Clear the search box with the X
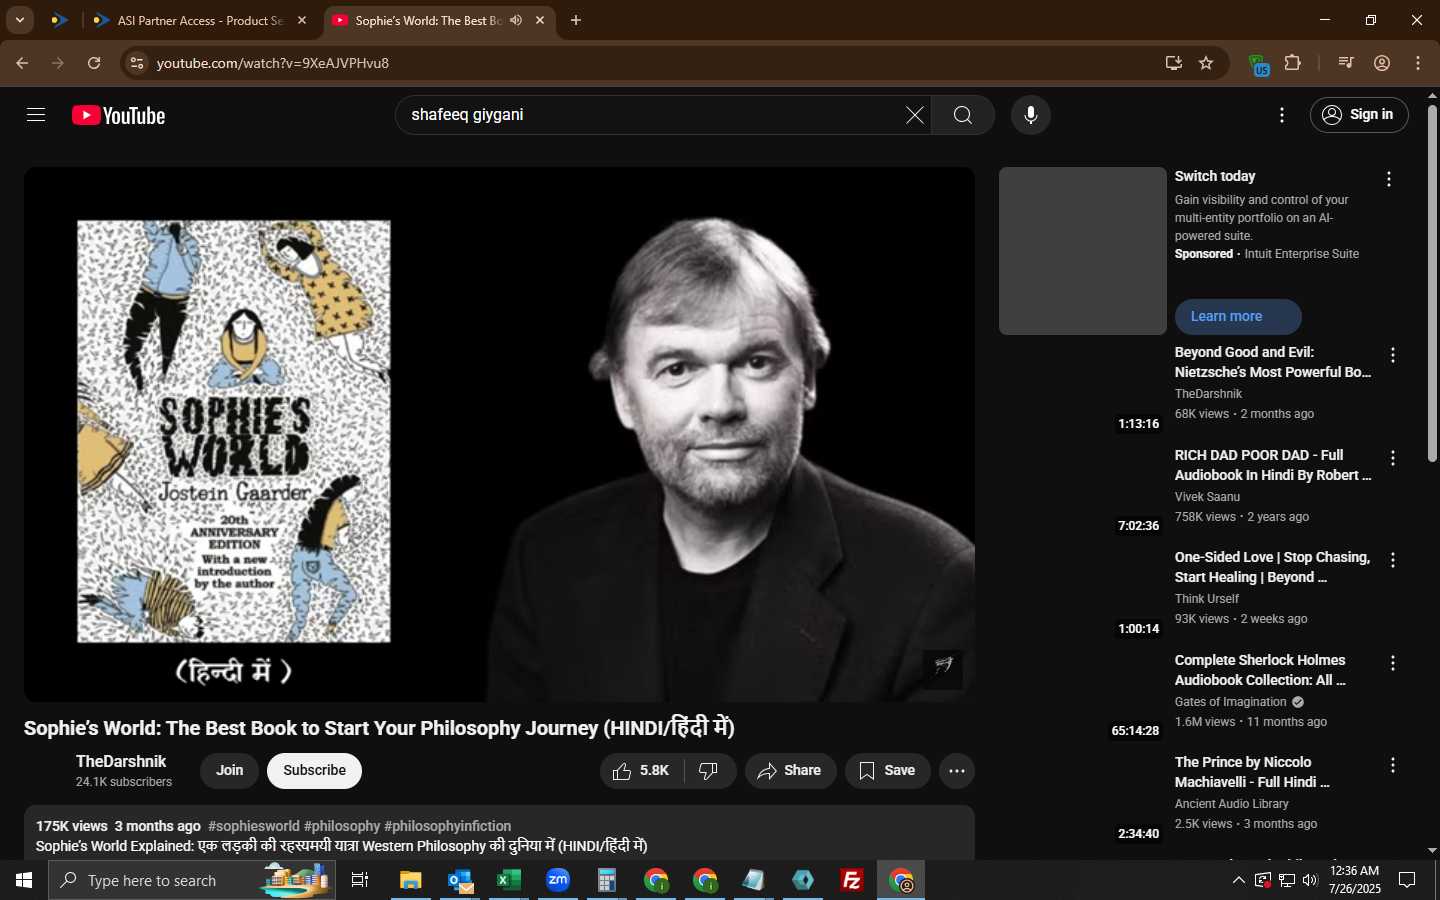 (914, 115)
